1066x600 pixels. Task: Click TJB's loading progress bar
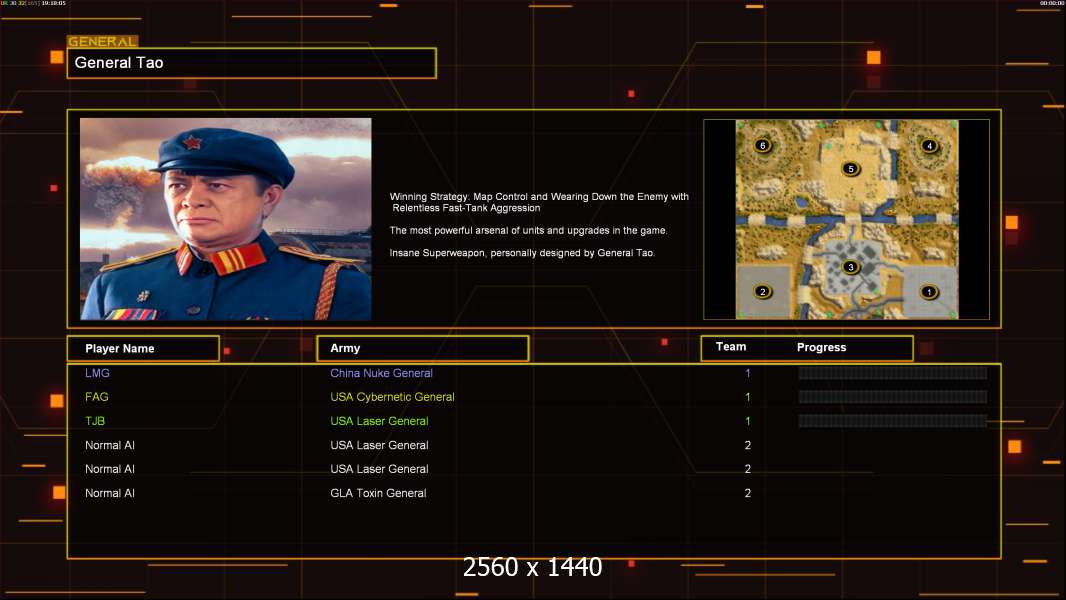click(x=893, y=421)
